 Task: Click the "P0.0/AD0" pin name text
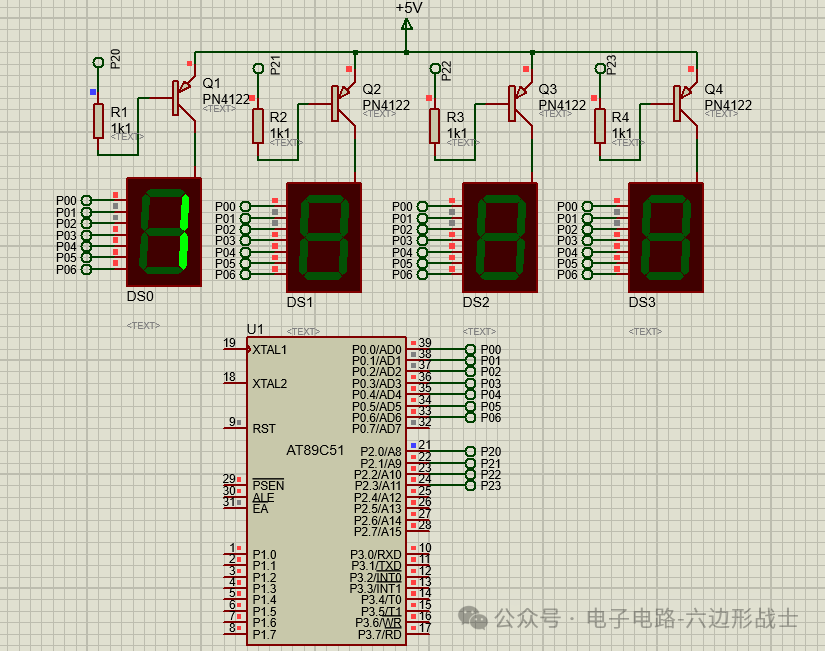(x=377, y=350)
